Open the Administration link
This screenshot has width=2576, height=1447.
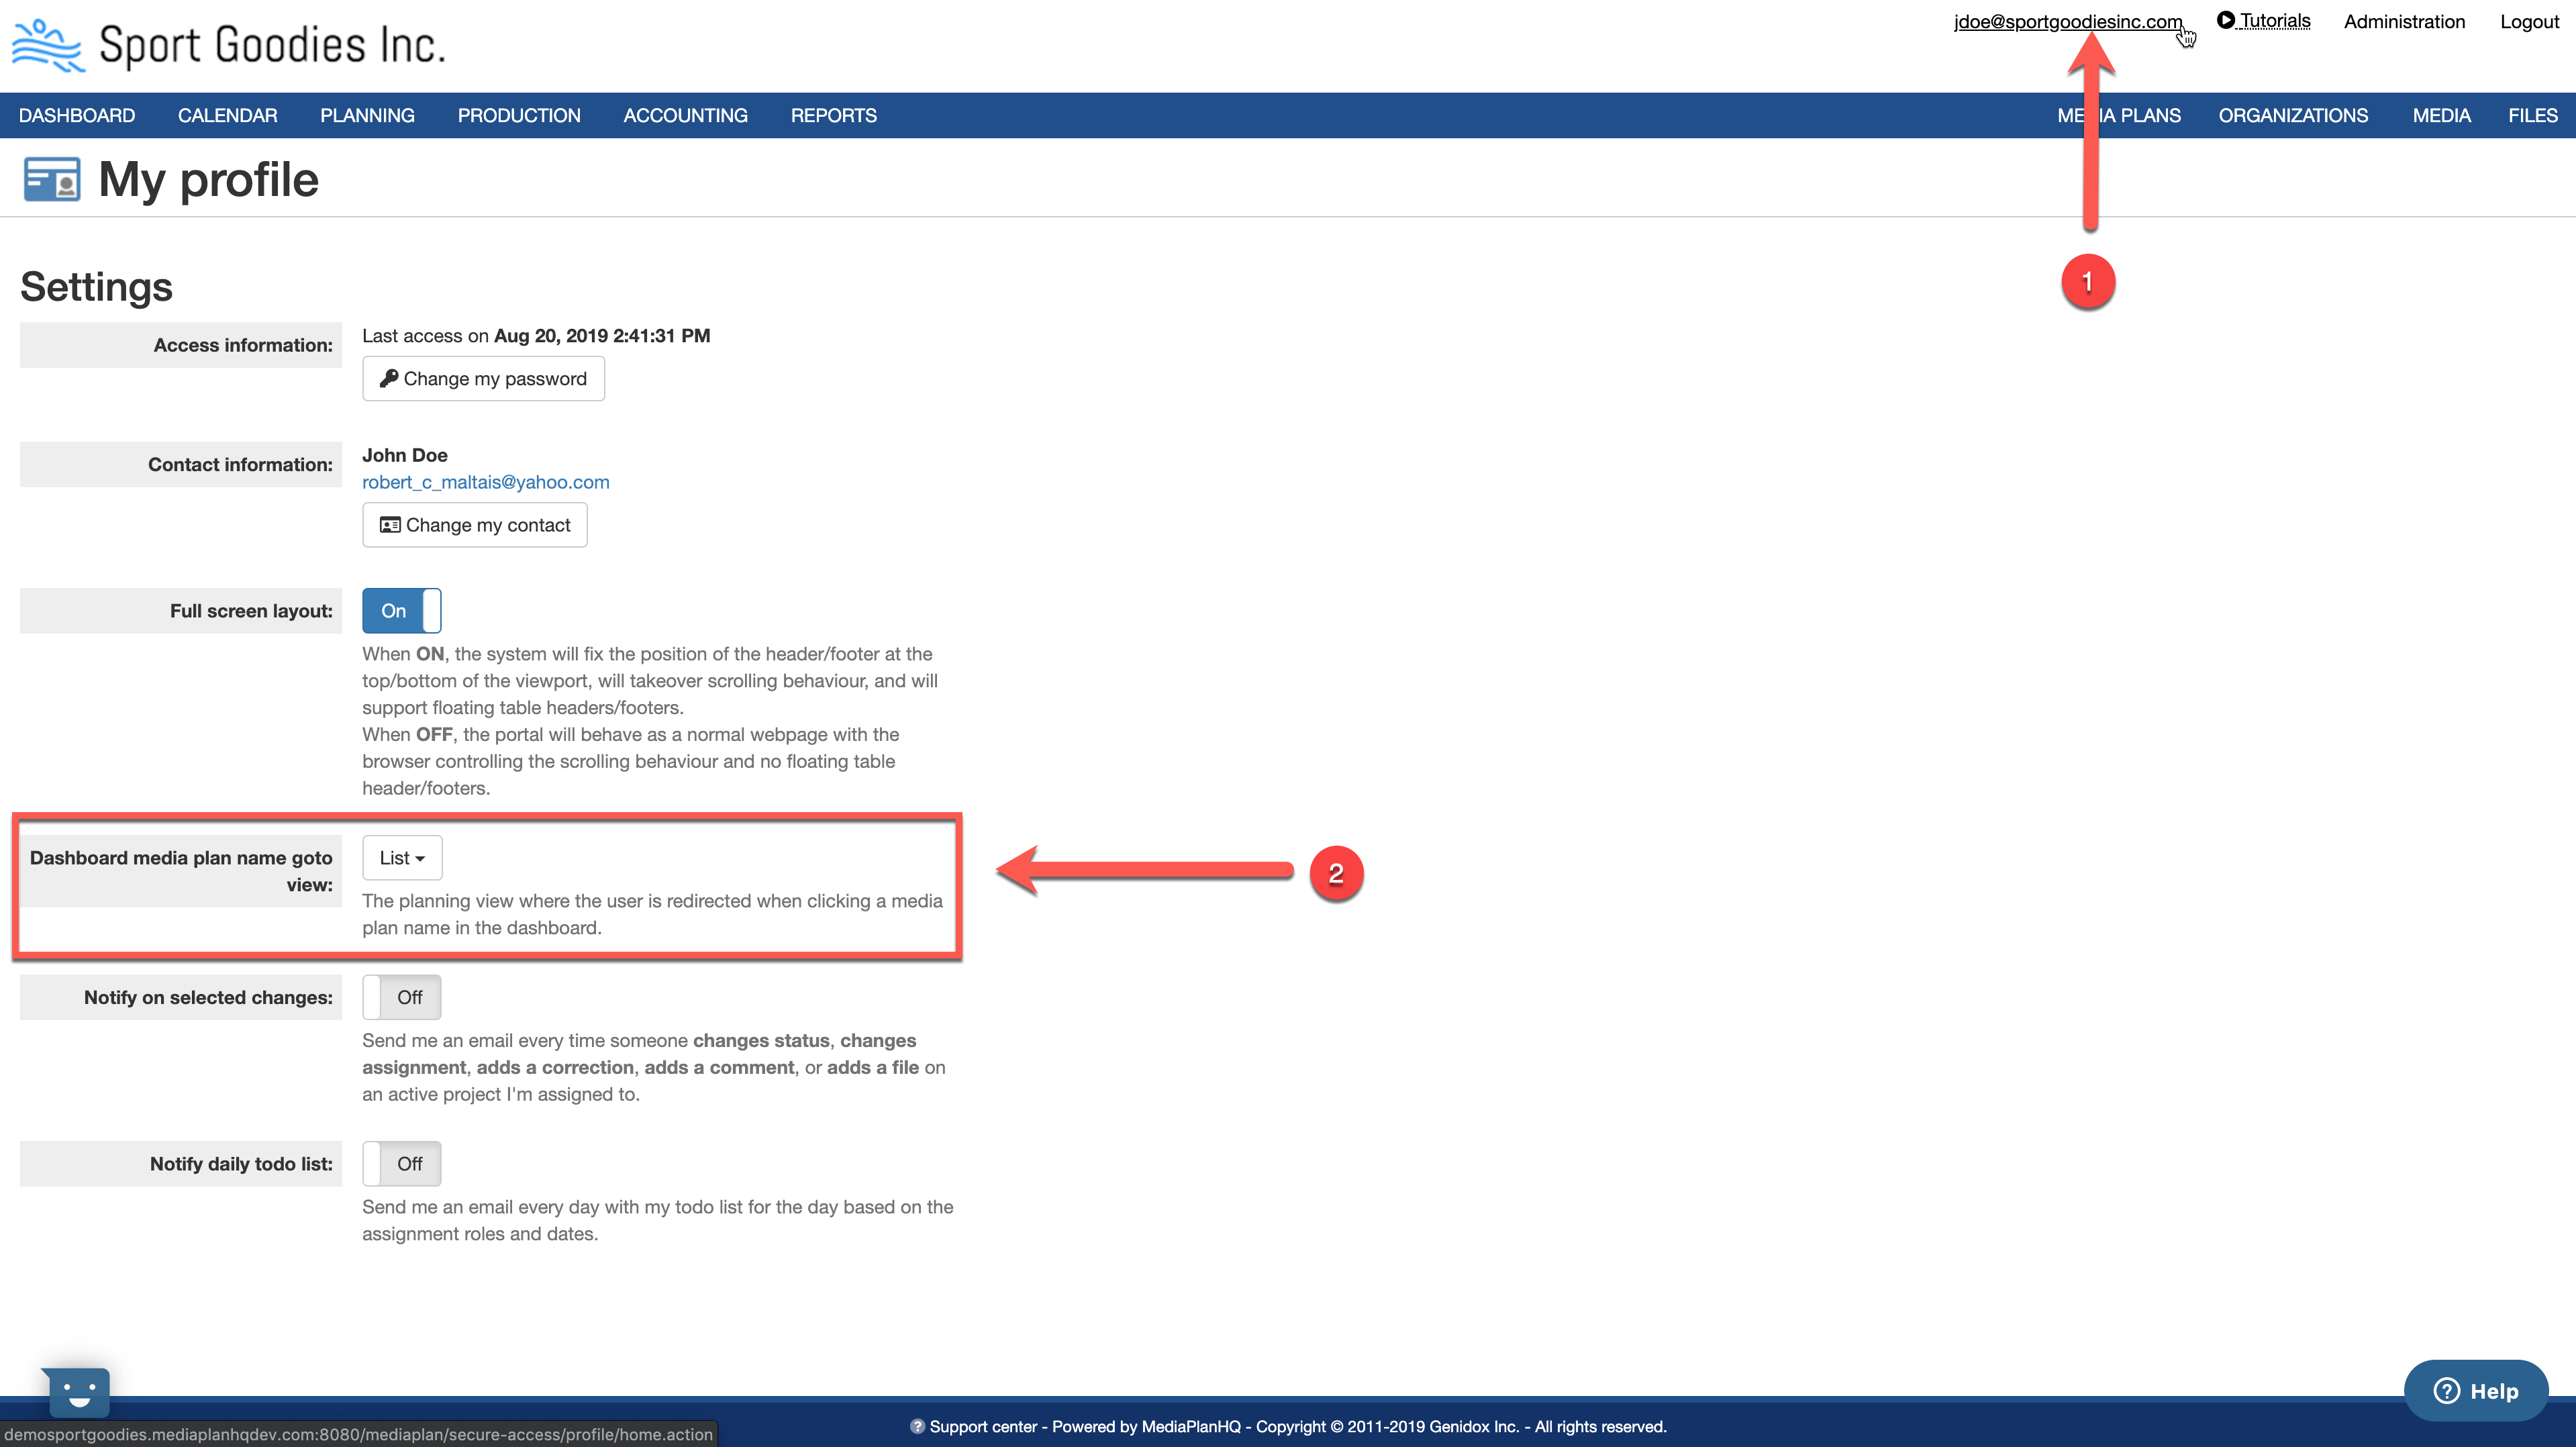(x=2404, y=22)
